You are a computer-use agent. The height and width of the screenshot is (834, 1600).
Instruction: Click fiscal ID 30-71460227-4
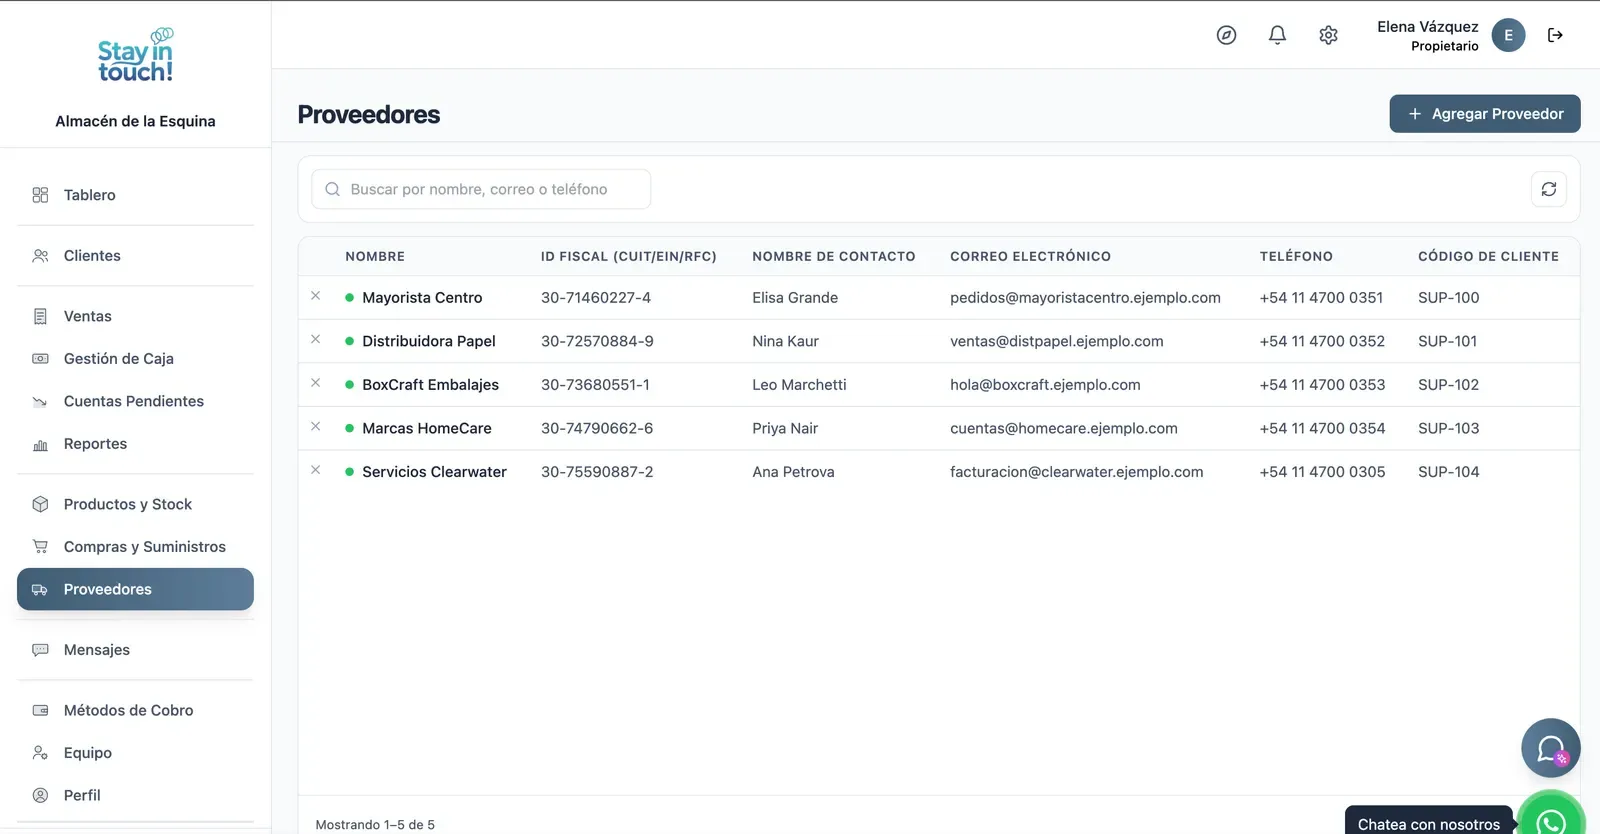coord(596,298)
